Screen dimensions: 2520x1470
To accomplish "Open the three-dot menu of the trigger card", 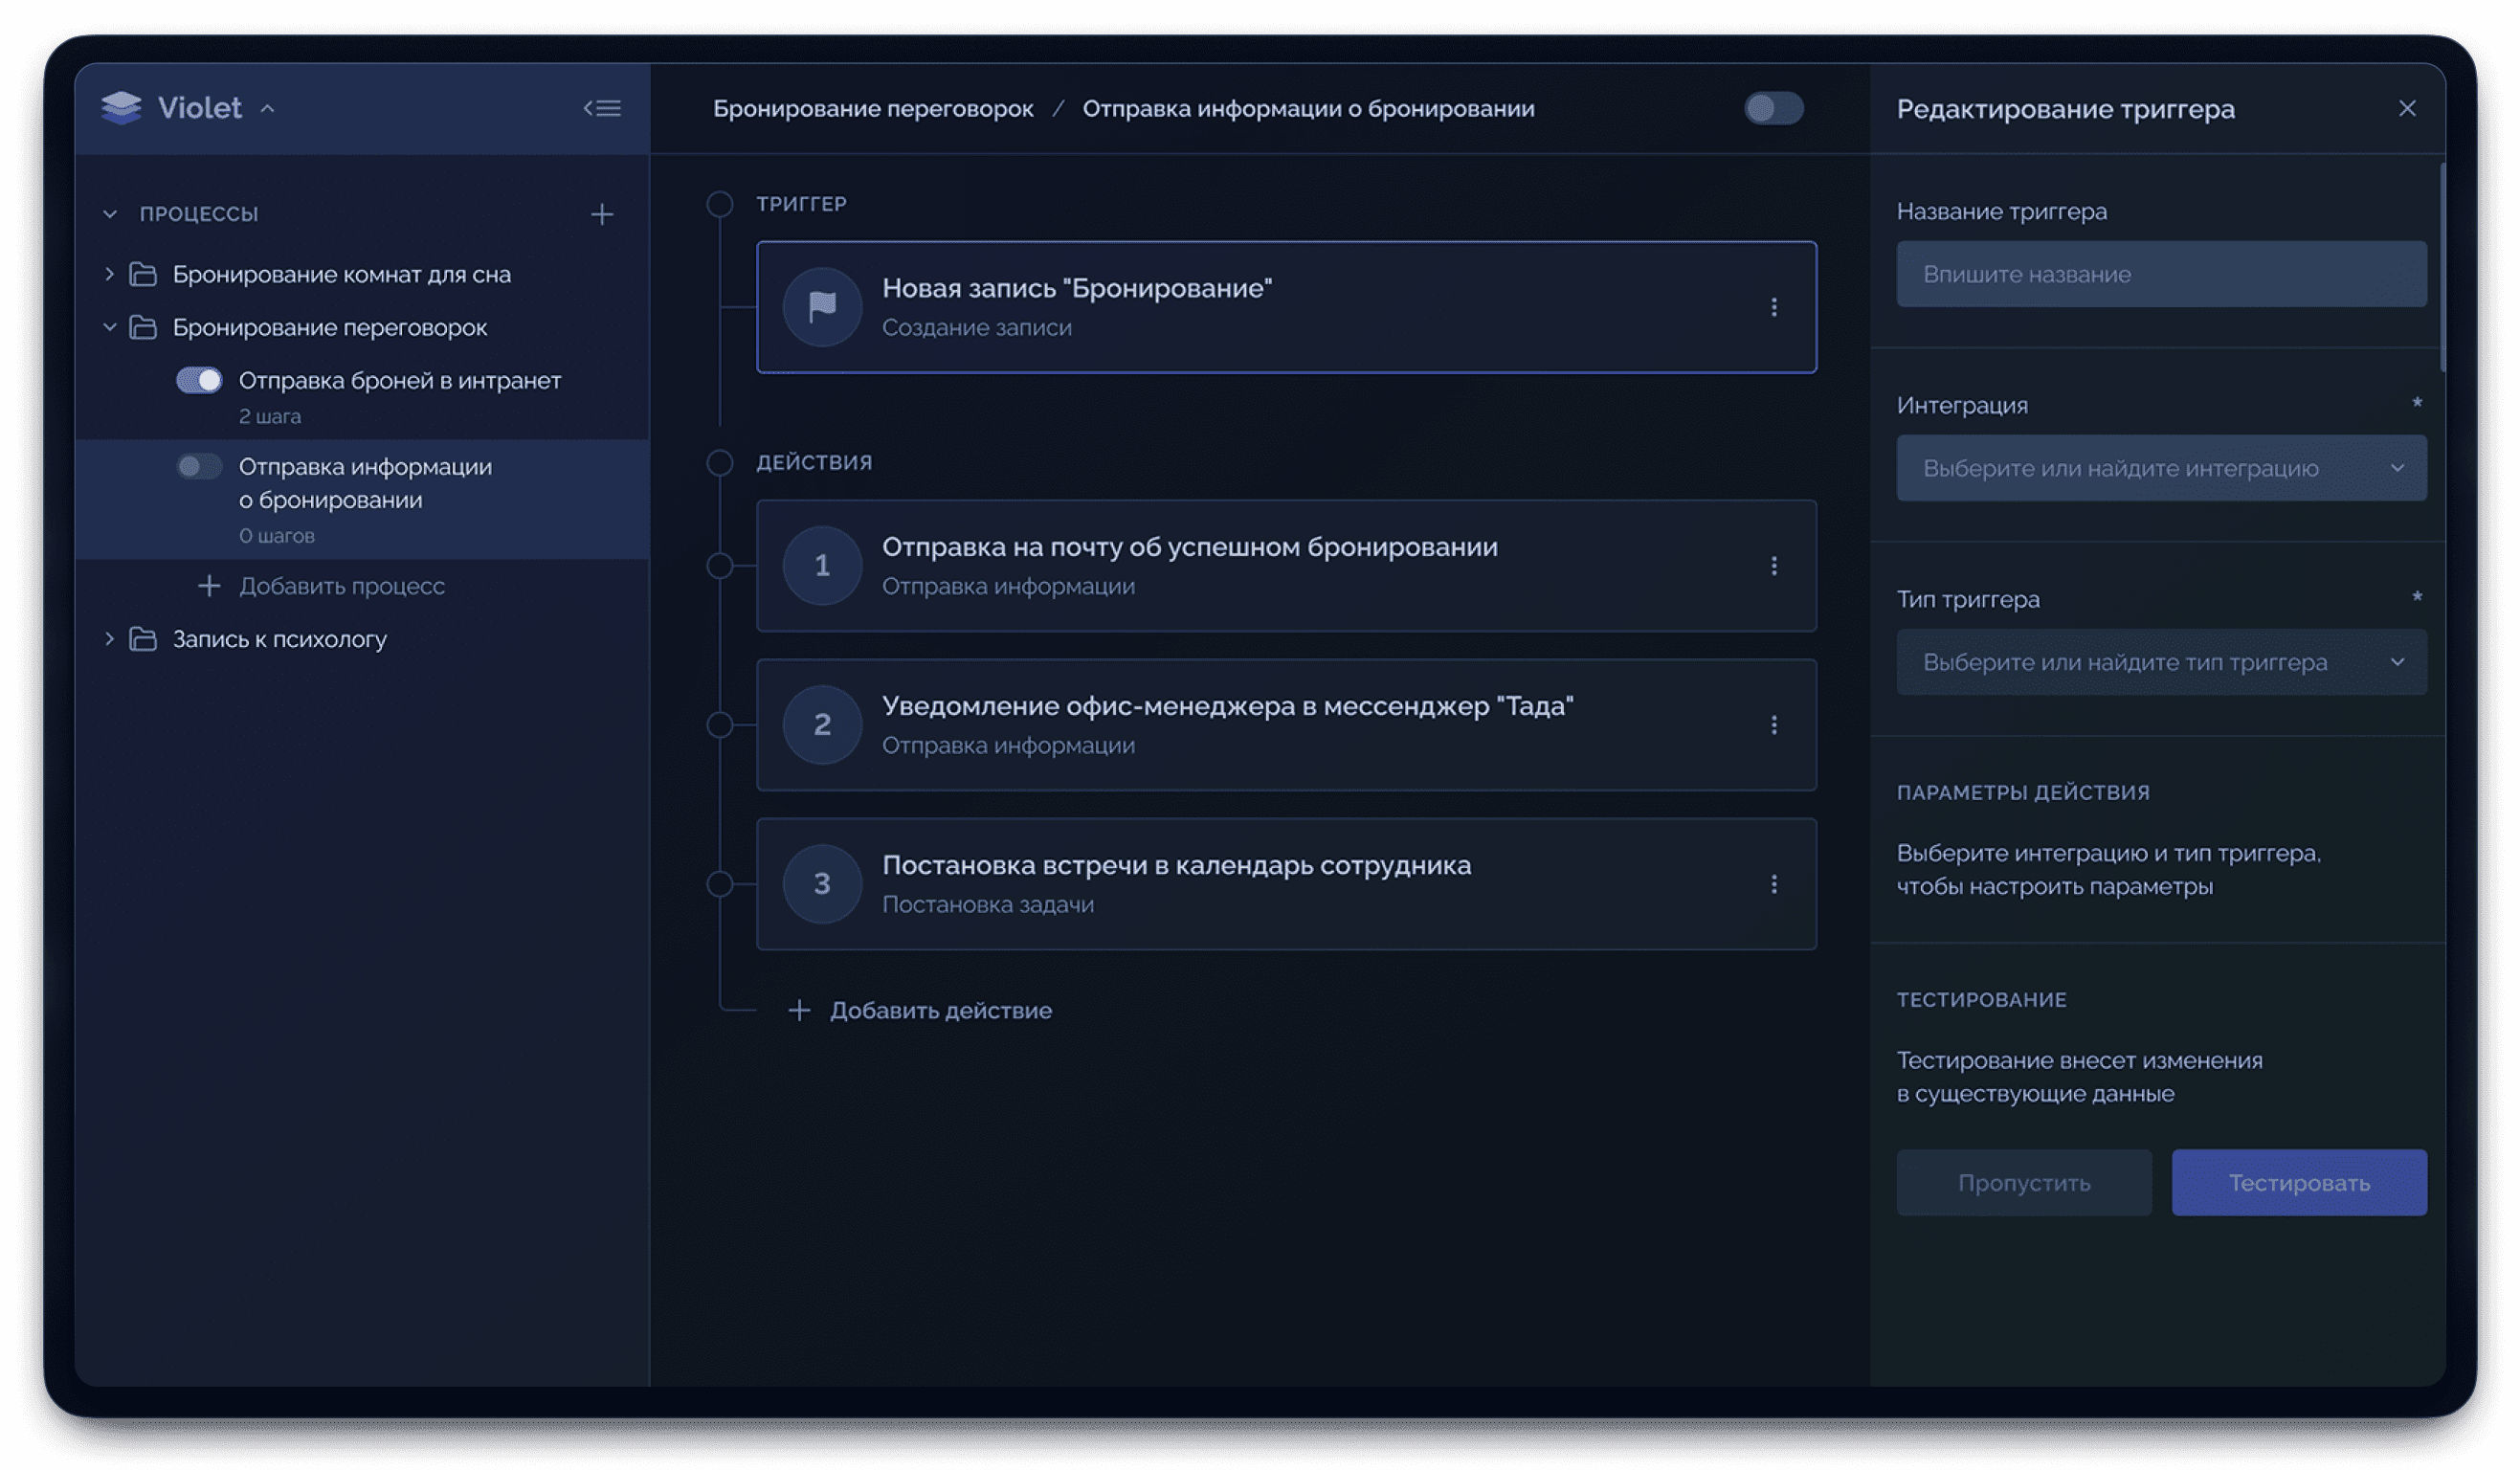I will [1774, 307].
